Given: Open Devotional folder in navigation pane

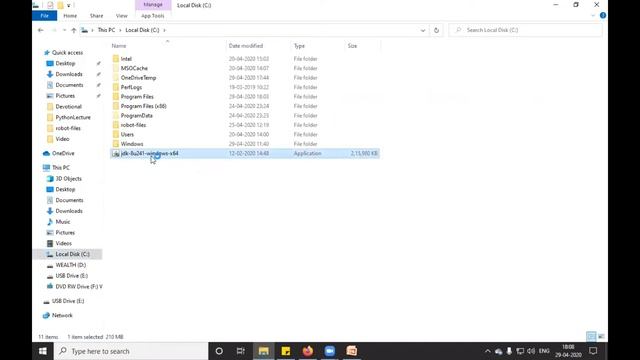Looking at the screenshot, I should [x=68, y=107].
